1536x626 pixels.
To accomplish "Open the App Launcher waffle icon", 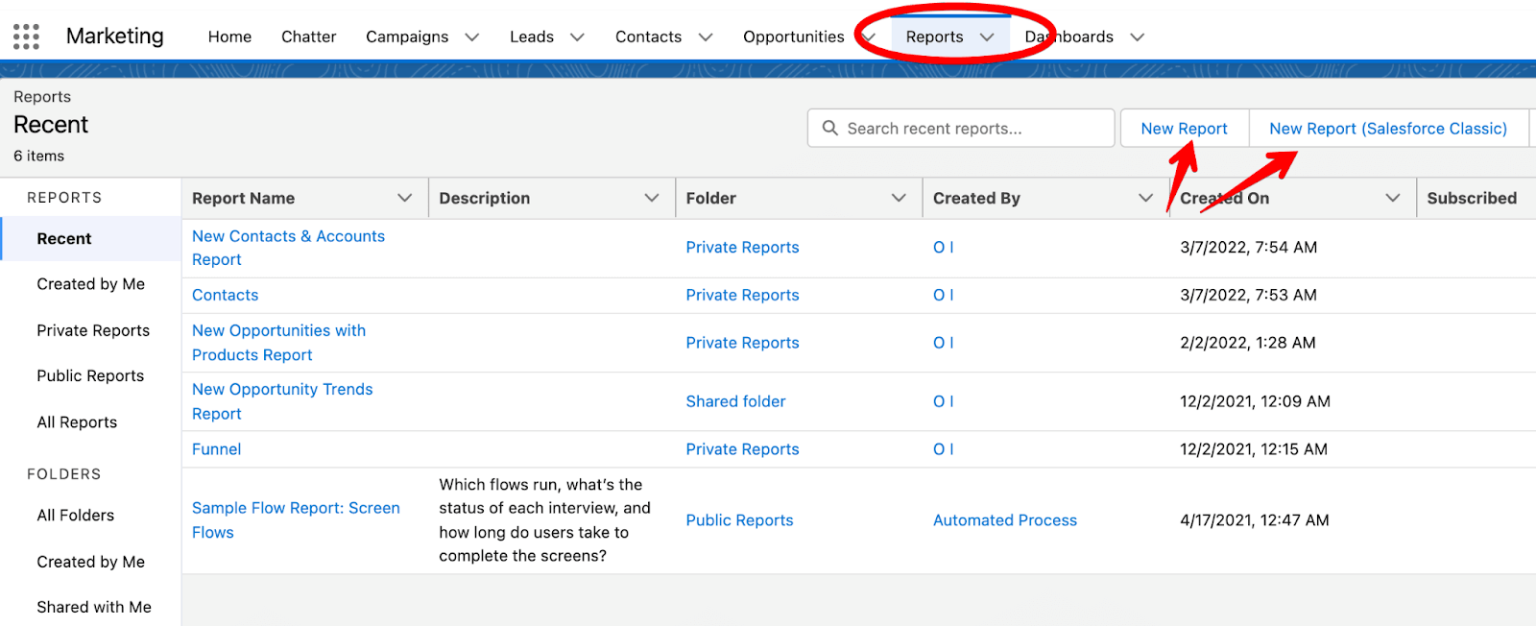I will click(x=25, y=36).
